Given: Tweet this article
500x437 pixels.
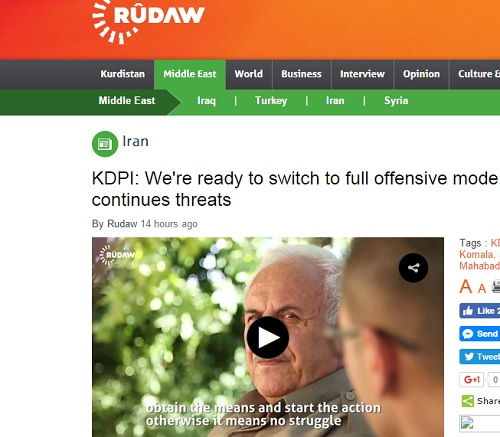Looking at the screenshot, I should [x=479, y=357].
